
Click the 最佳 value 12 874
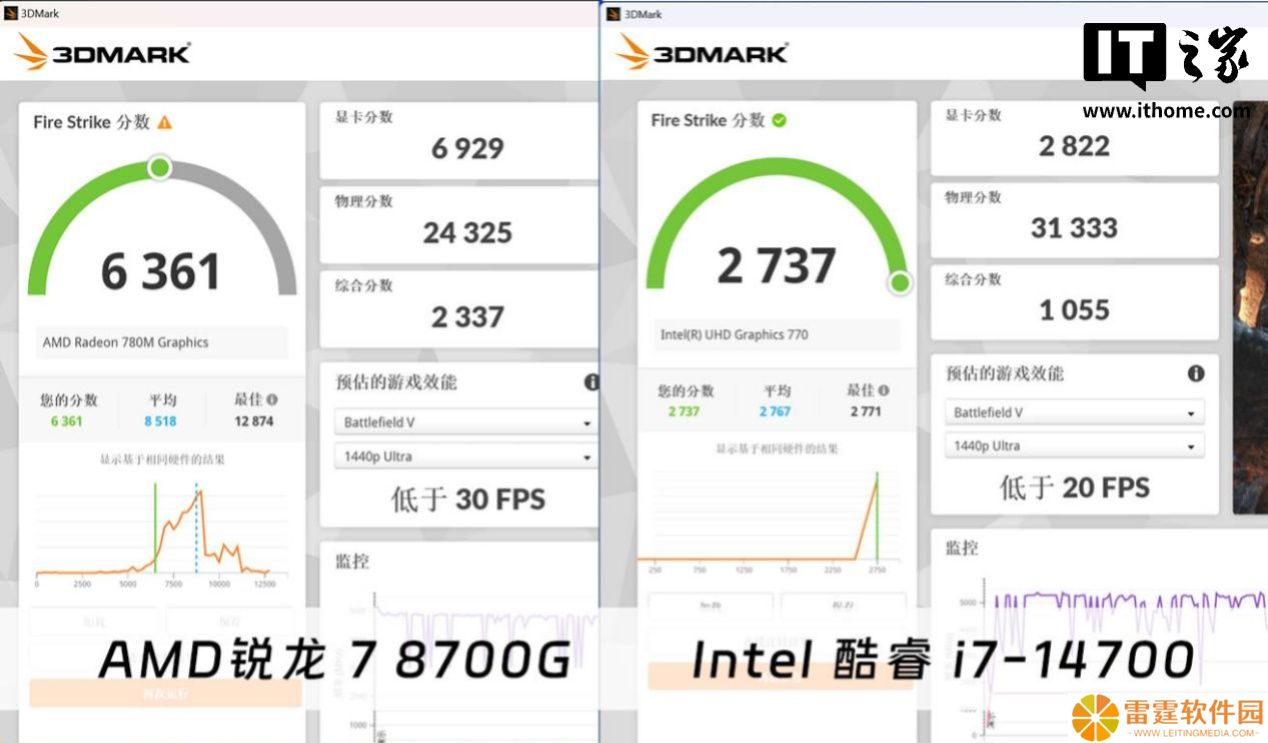[x=254, y=421]
